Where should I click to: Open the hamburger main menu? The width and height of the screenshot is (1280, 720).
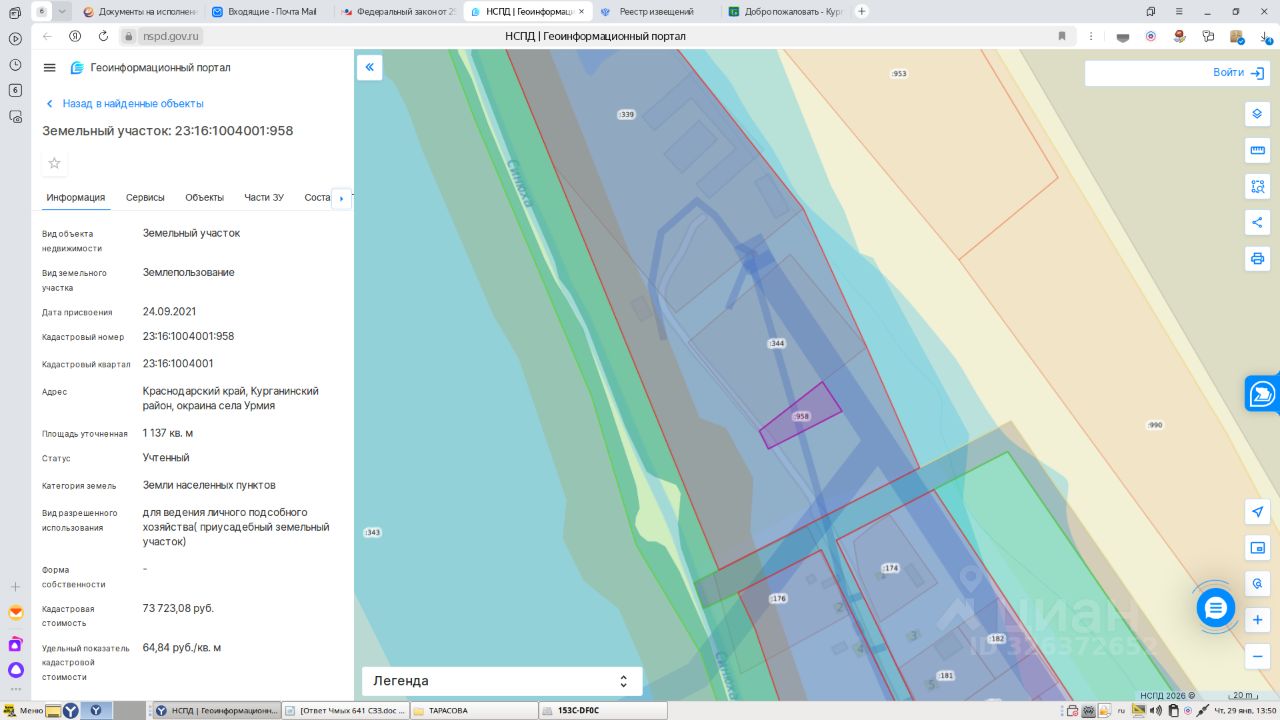(x=50, y=67)
